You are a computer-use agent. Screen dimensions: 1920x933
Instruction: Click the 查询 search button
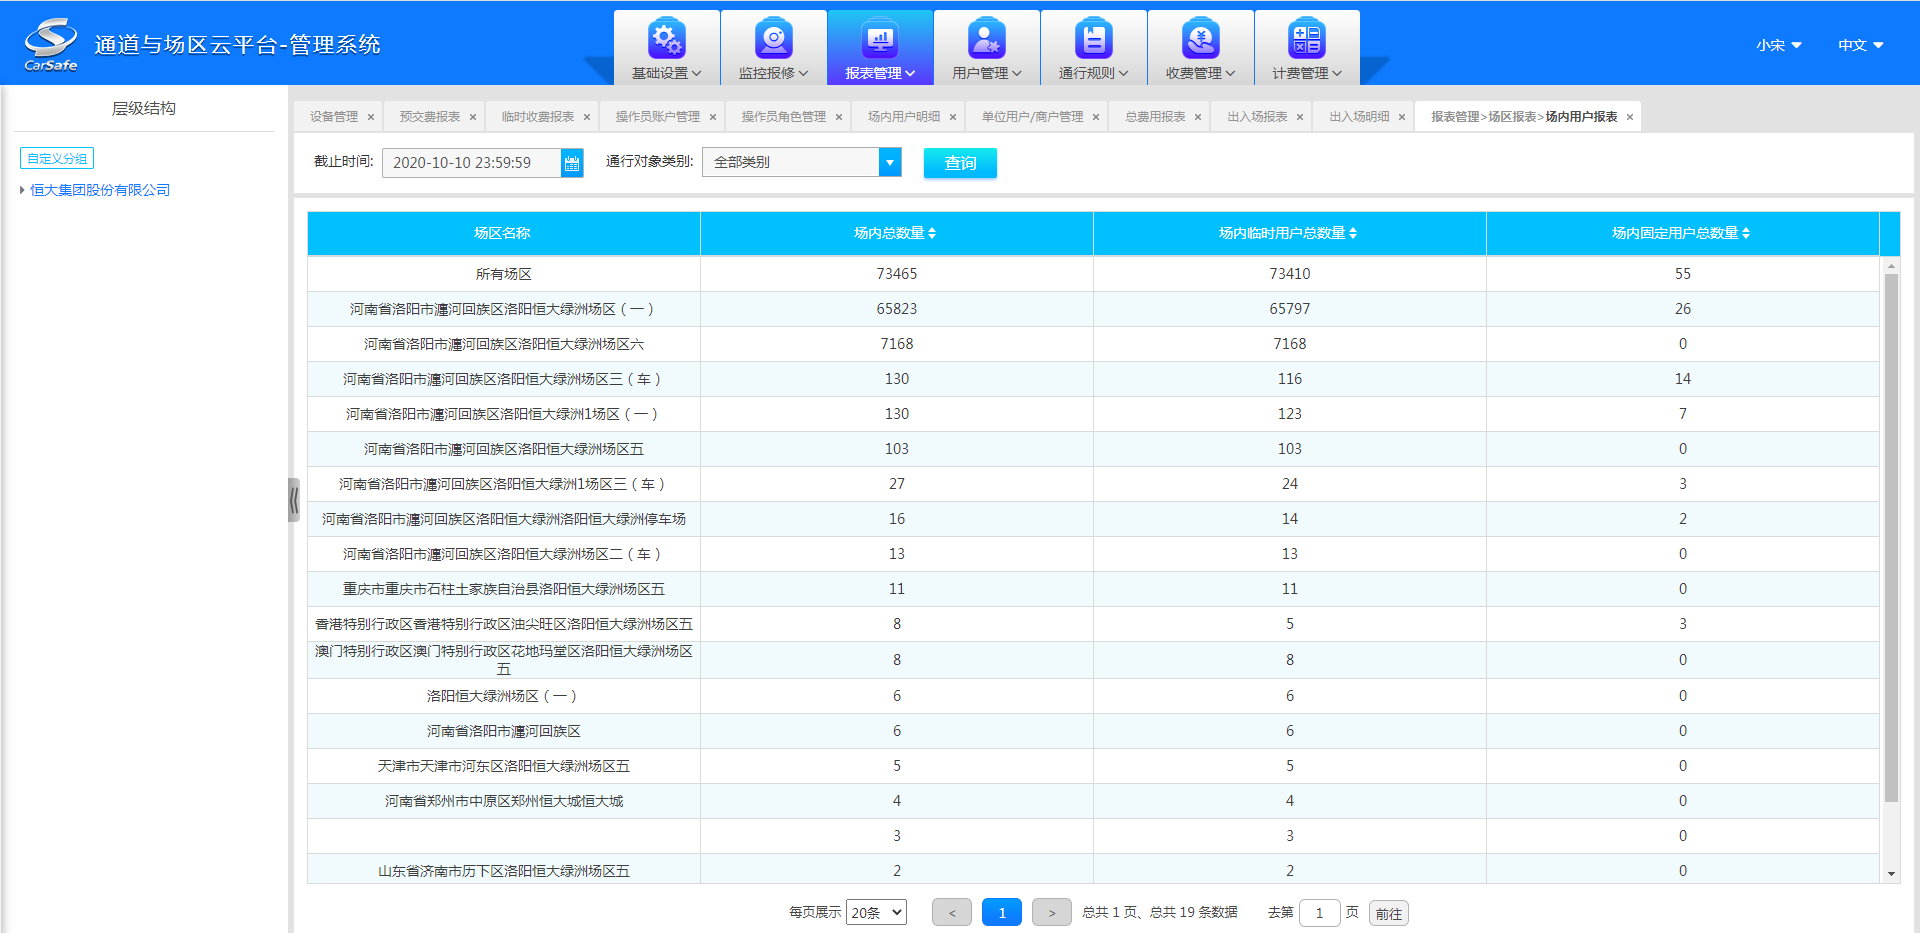(x=960, y=163)
